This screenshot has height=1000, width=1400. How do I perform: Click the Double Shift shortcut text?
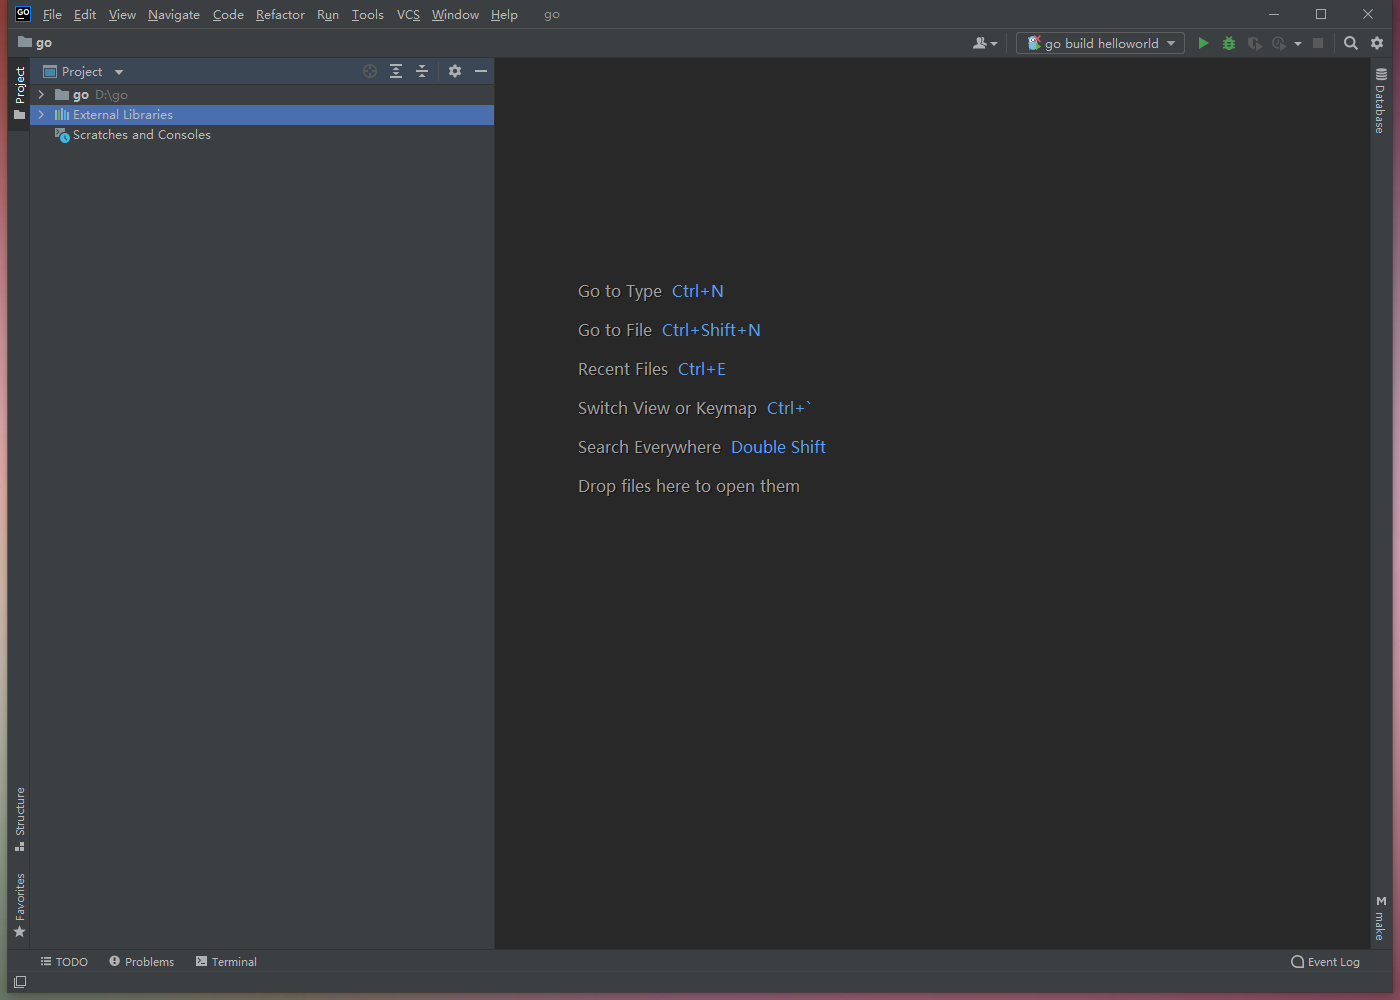point(778,447)
